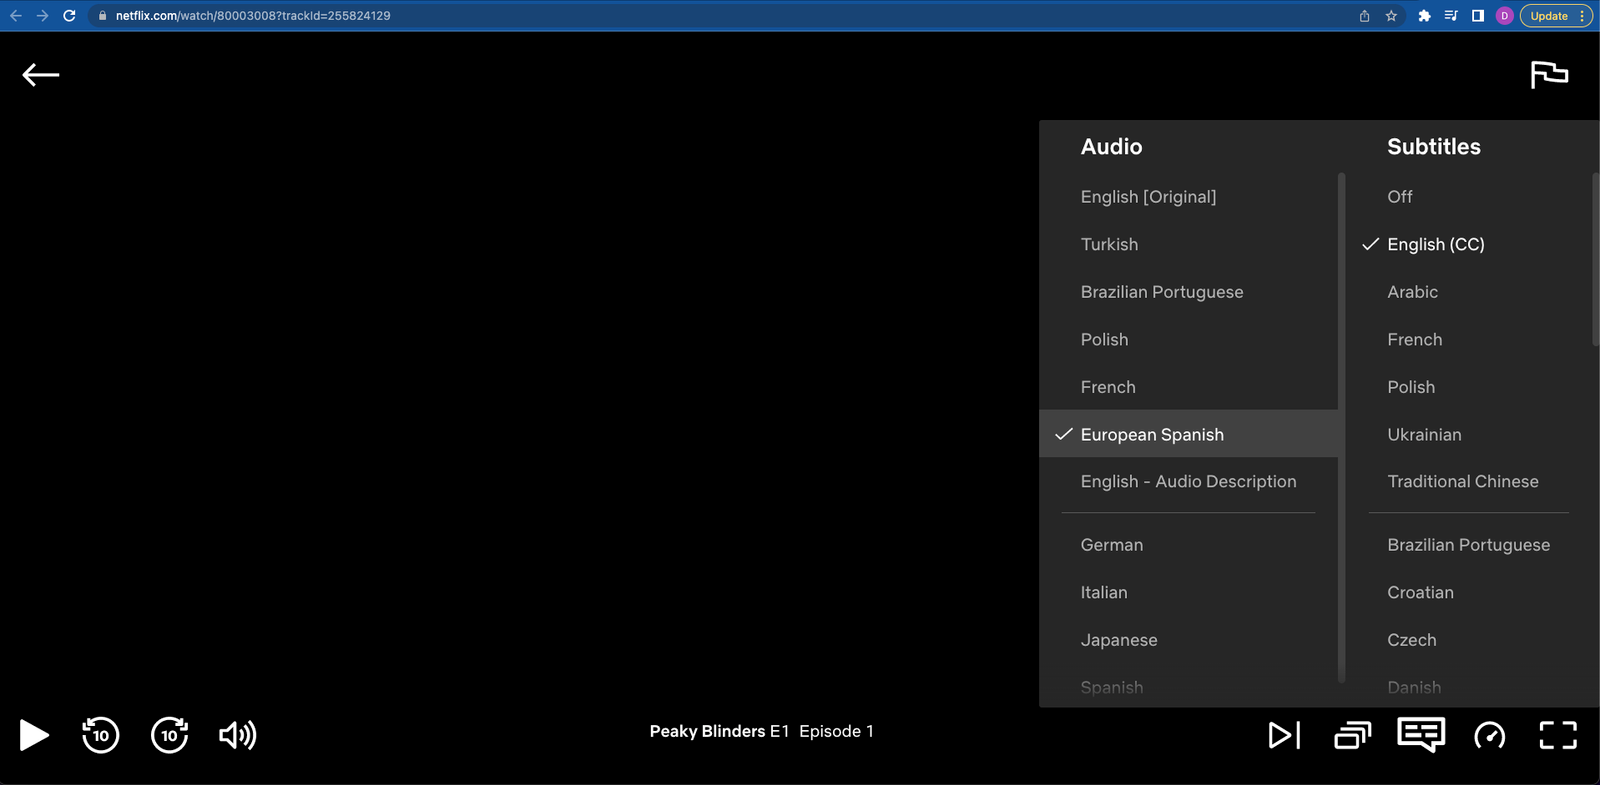Open media controls icon in toolbar

pos(1451,16)
